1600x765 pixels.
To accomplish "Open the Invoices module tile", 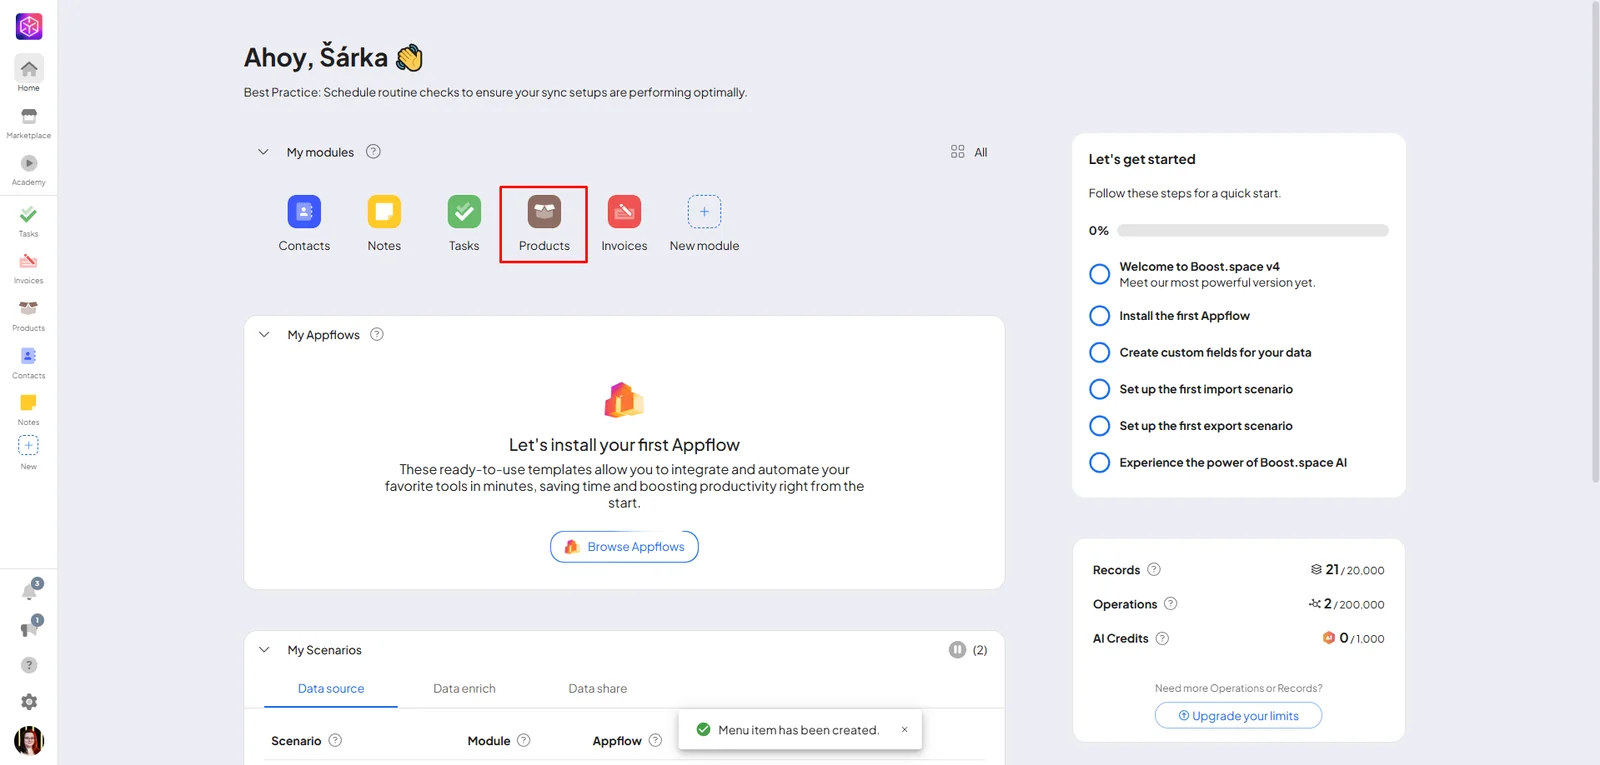I will click(x=624, y=224).
